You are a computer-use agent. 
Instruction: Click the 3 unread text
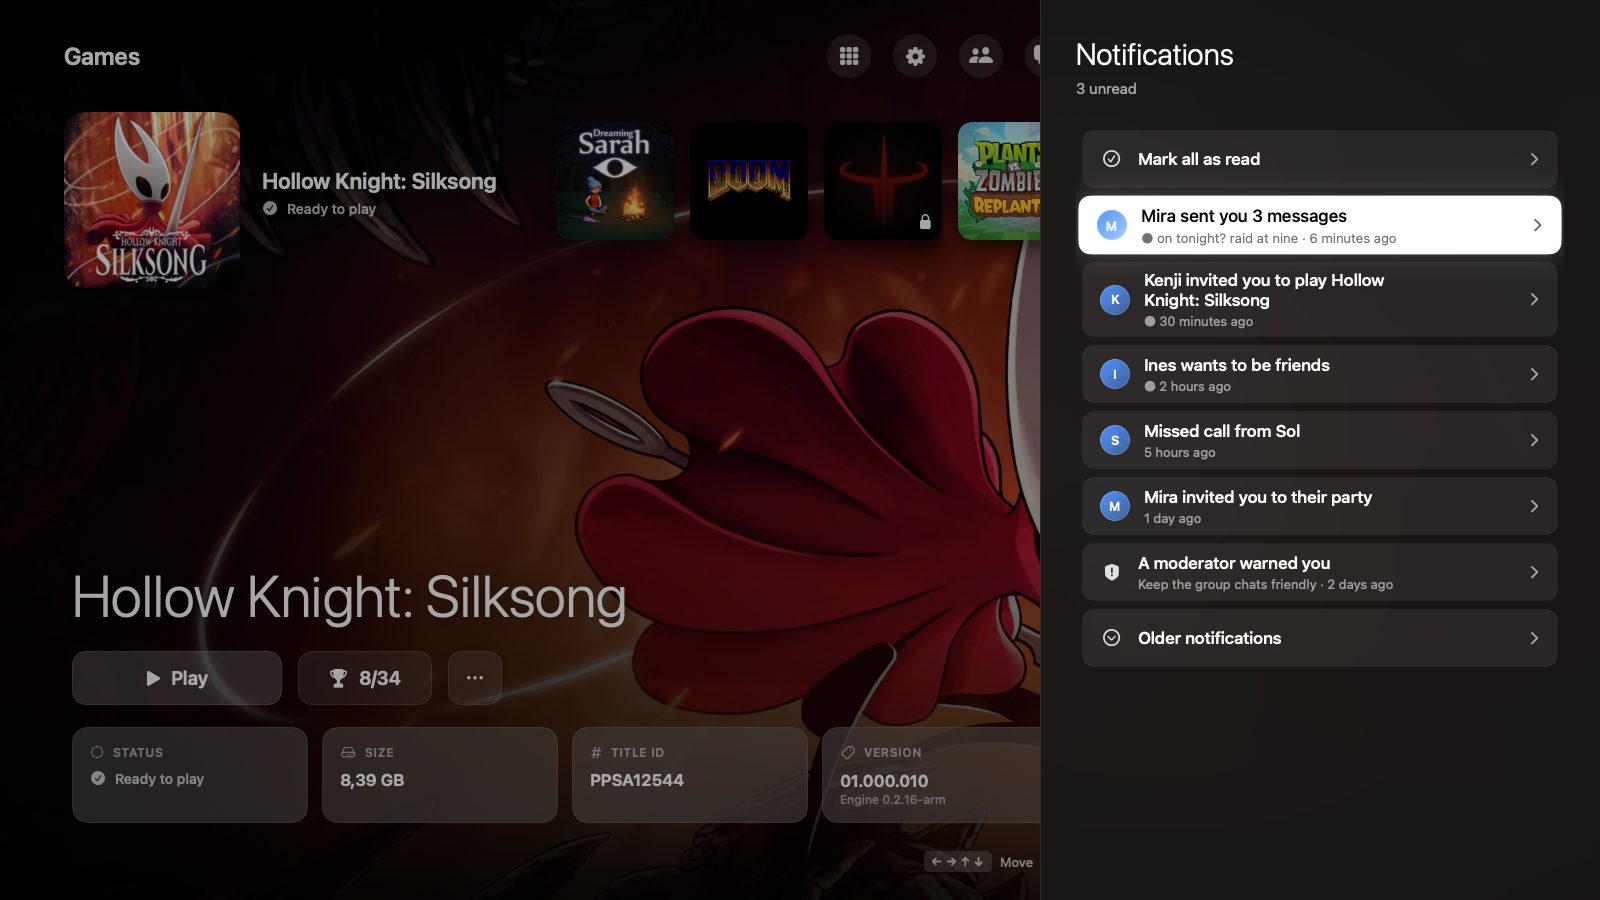pos(1106,89)
